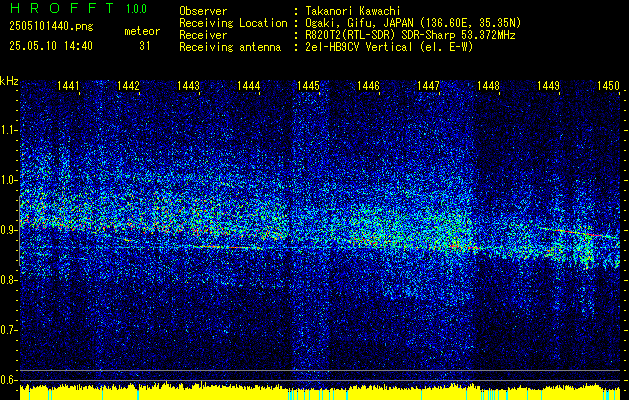
Task: Click the 0.8 kHz axis label
Action: (x=9, y=280)
